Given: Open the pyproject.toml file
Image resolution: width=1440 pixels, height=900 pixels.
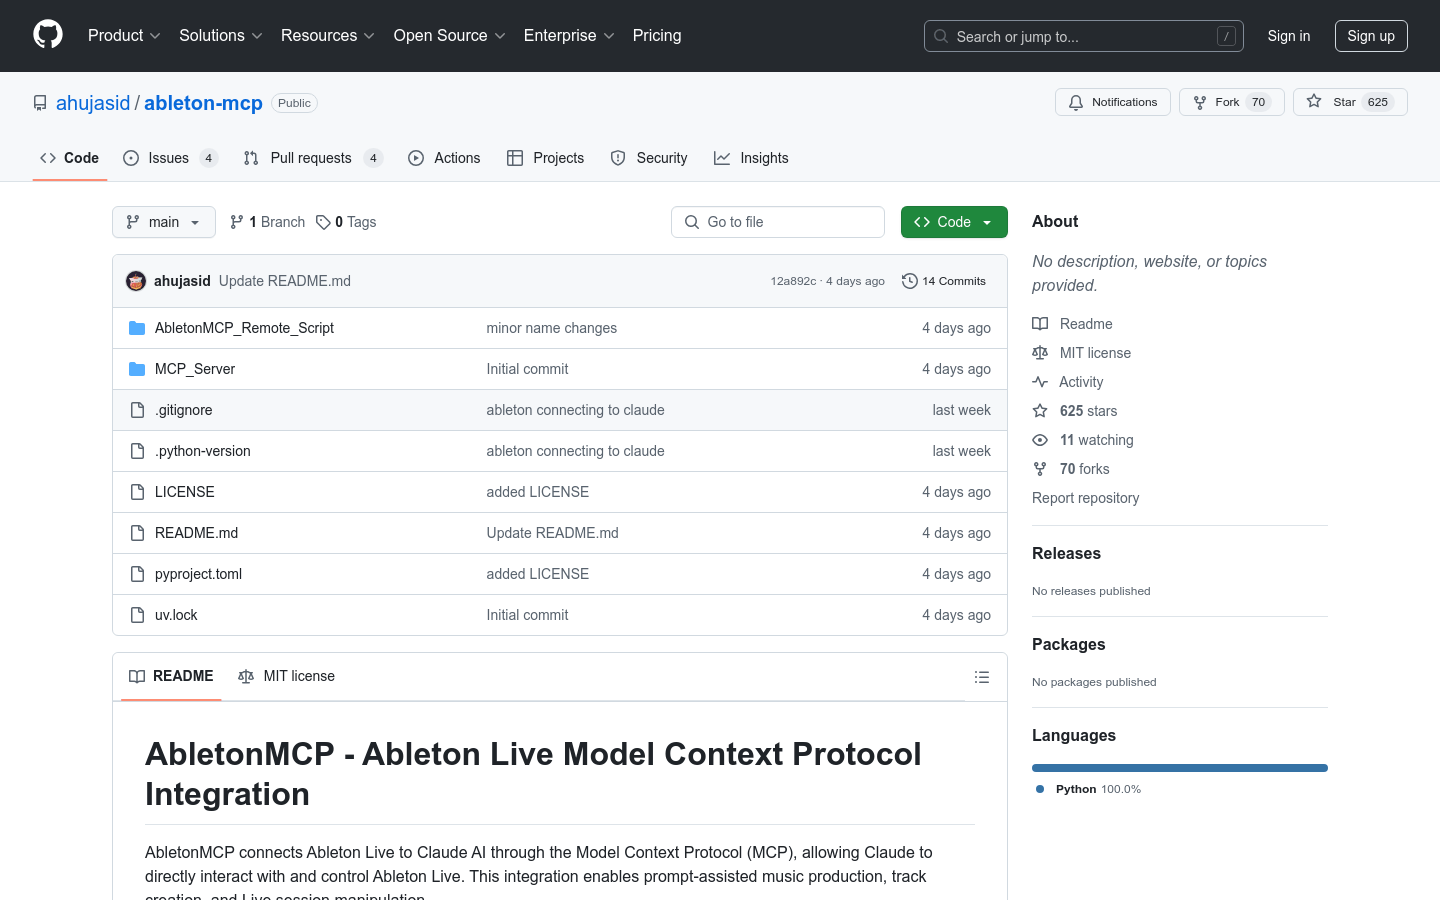Looking at the screenshot, I should (x=198, y=574).
